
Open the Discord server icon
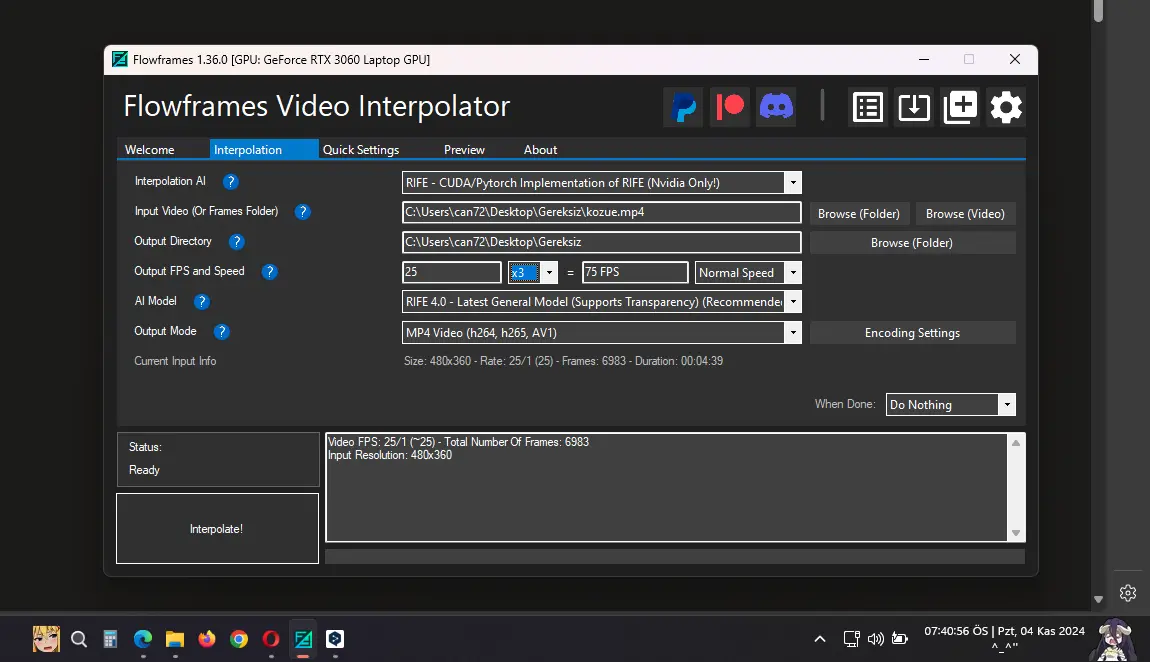point(776,107)
